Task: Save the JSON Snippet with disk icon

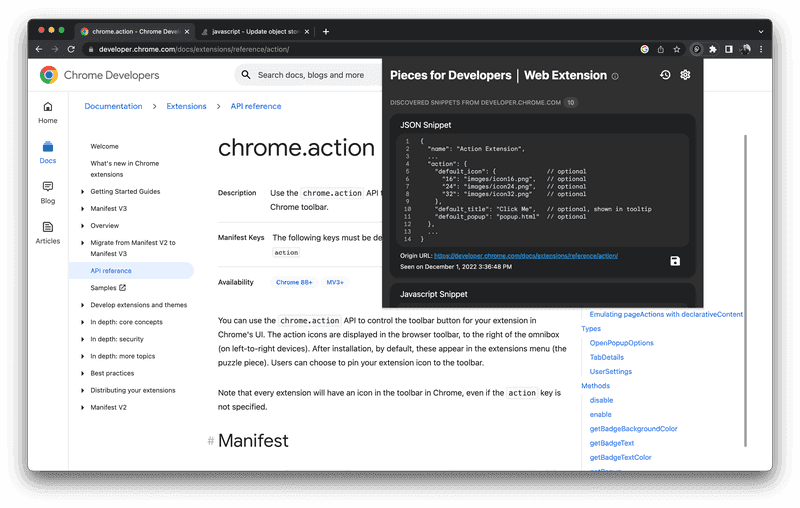Action: [x=674, y=261]
